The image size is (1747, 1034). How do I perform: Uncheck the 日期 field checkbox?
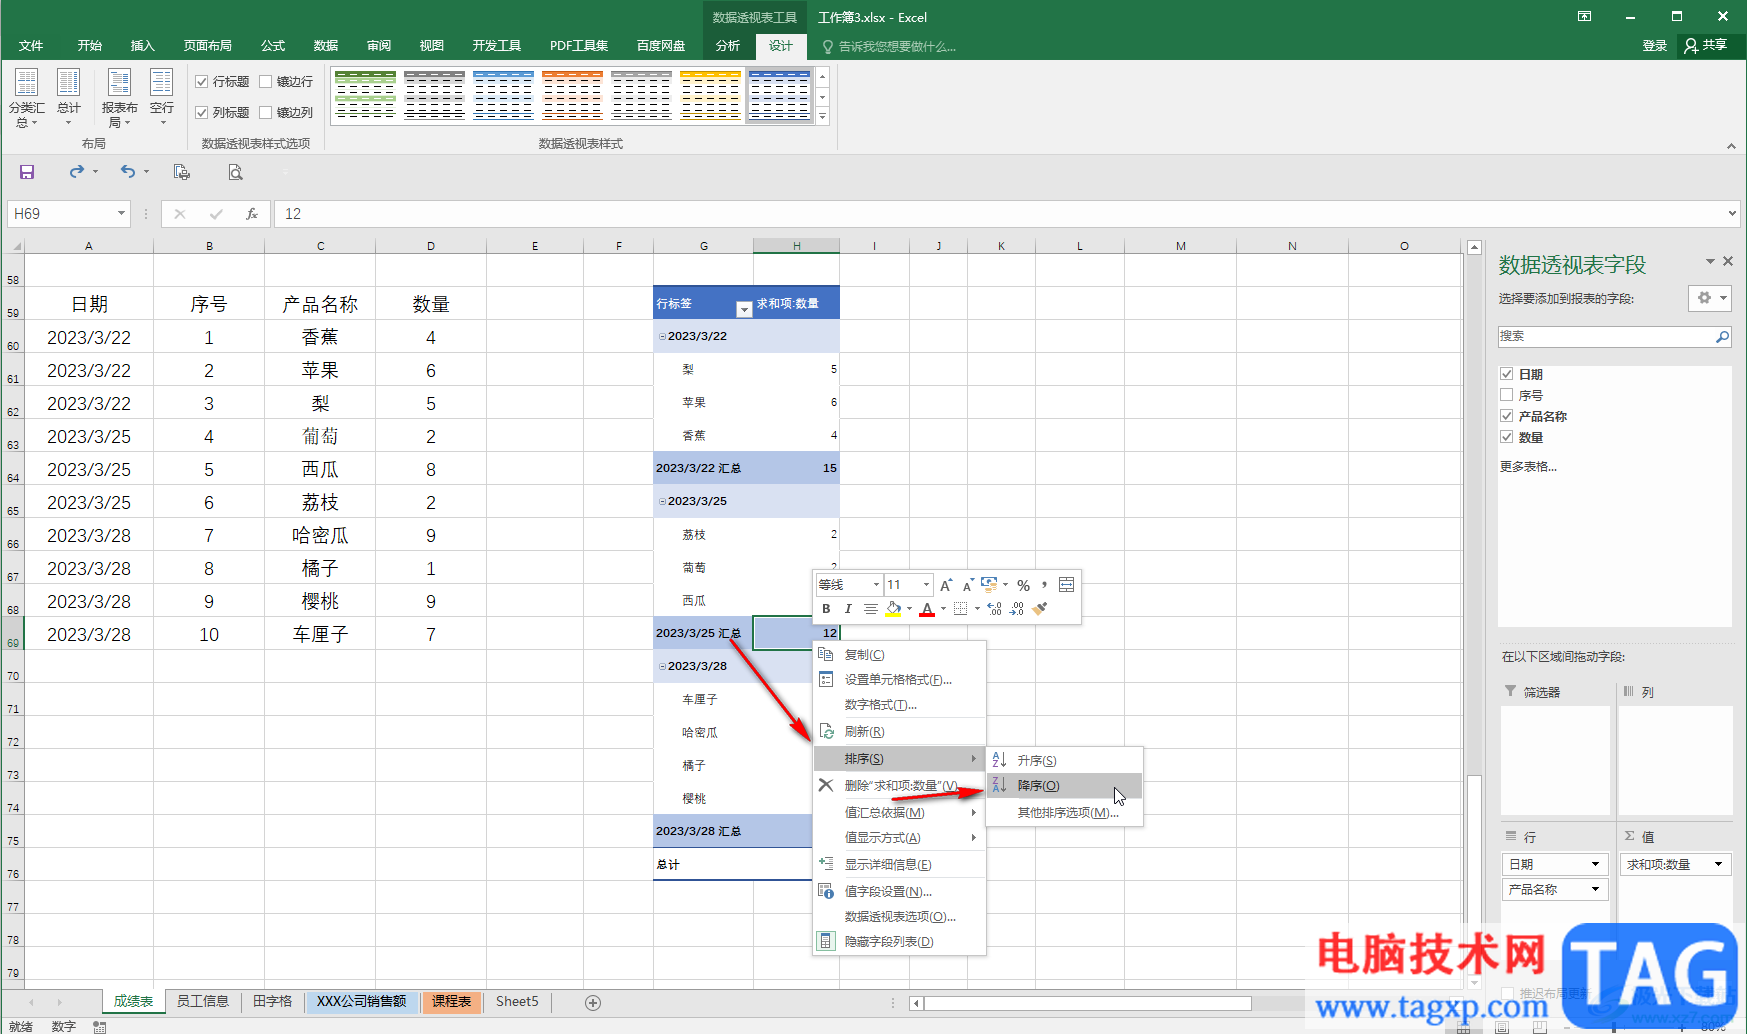coord(1507,374)
